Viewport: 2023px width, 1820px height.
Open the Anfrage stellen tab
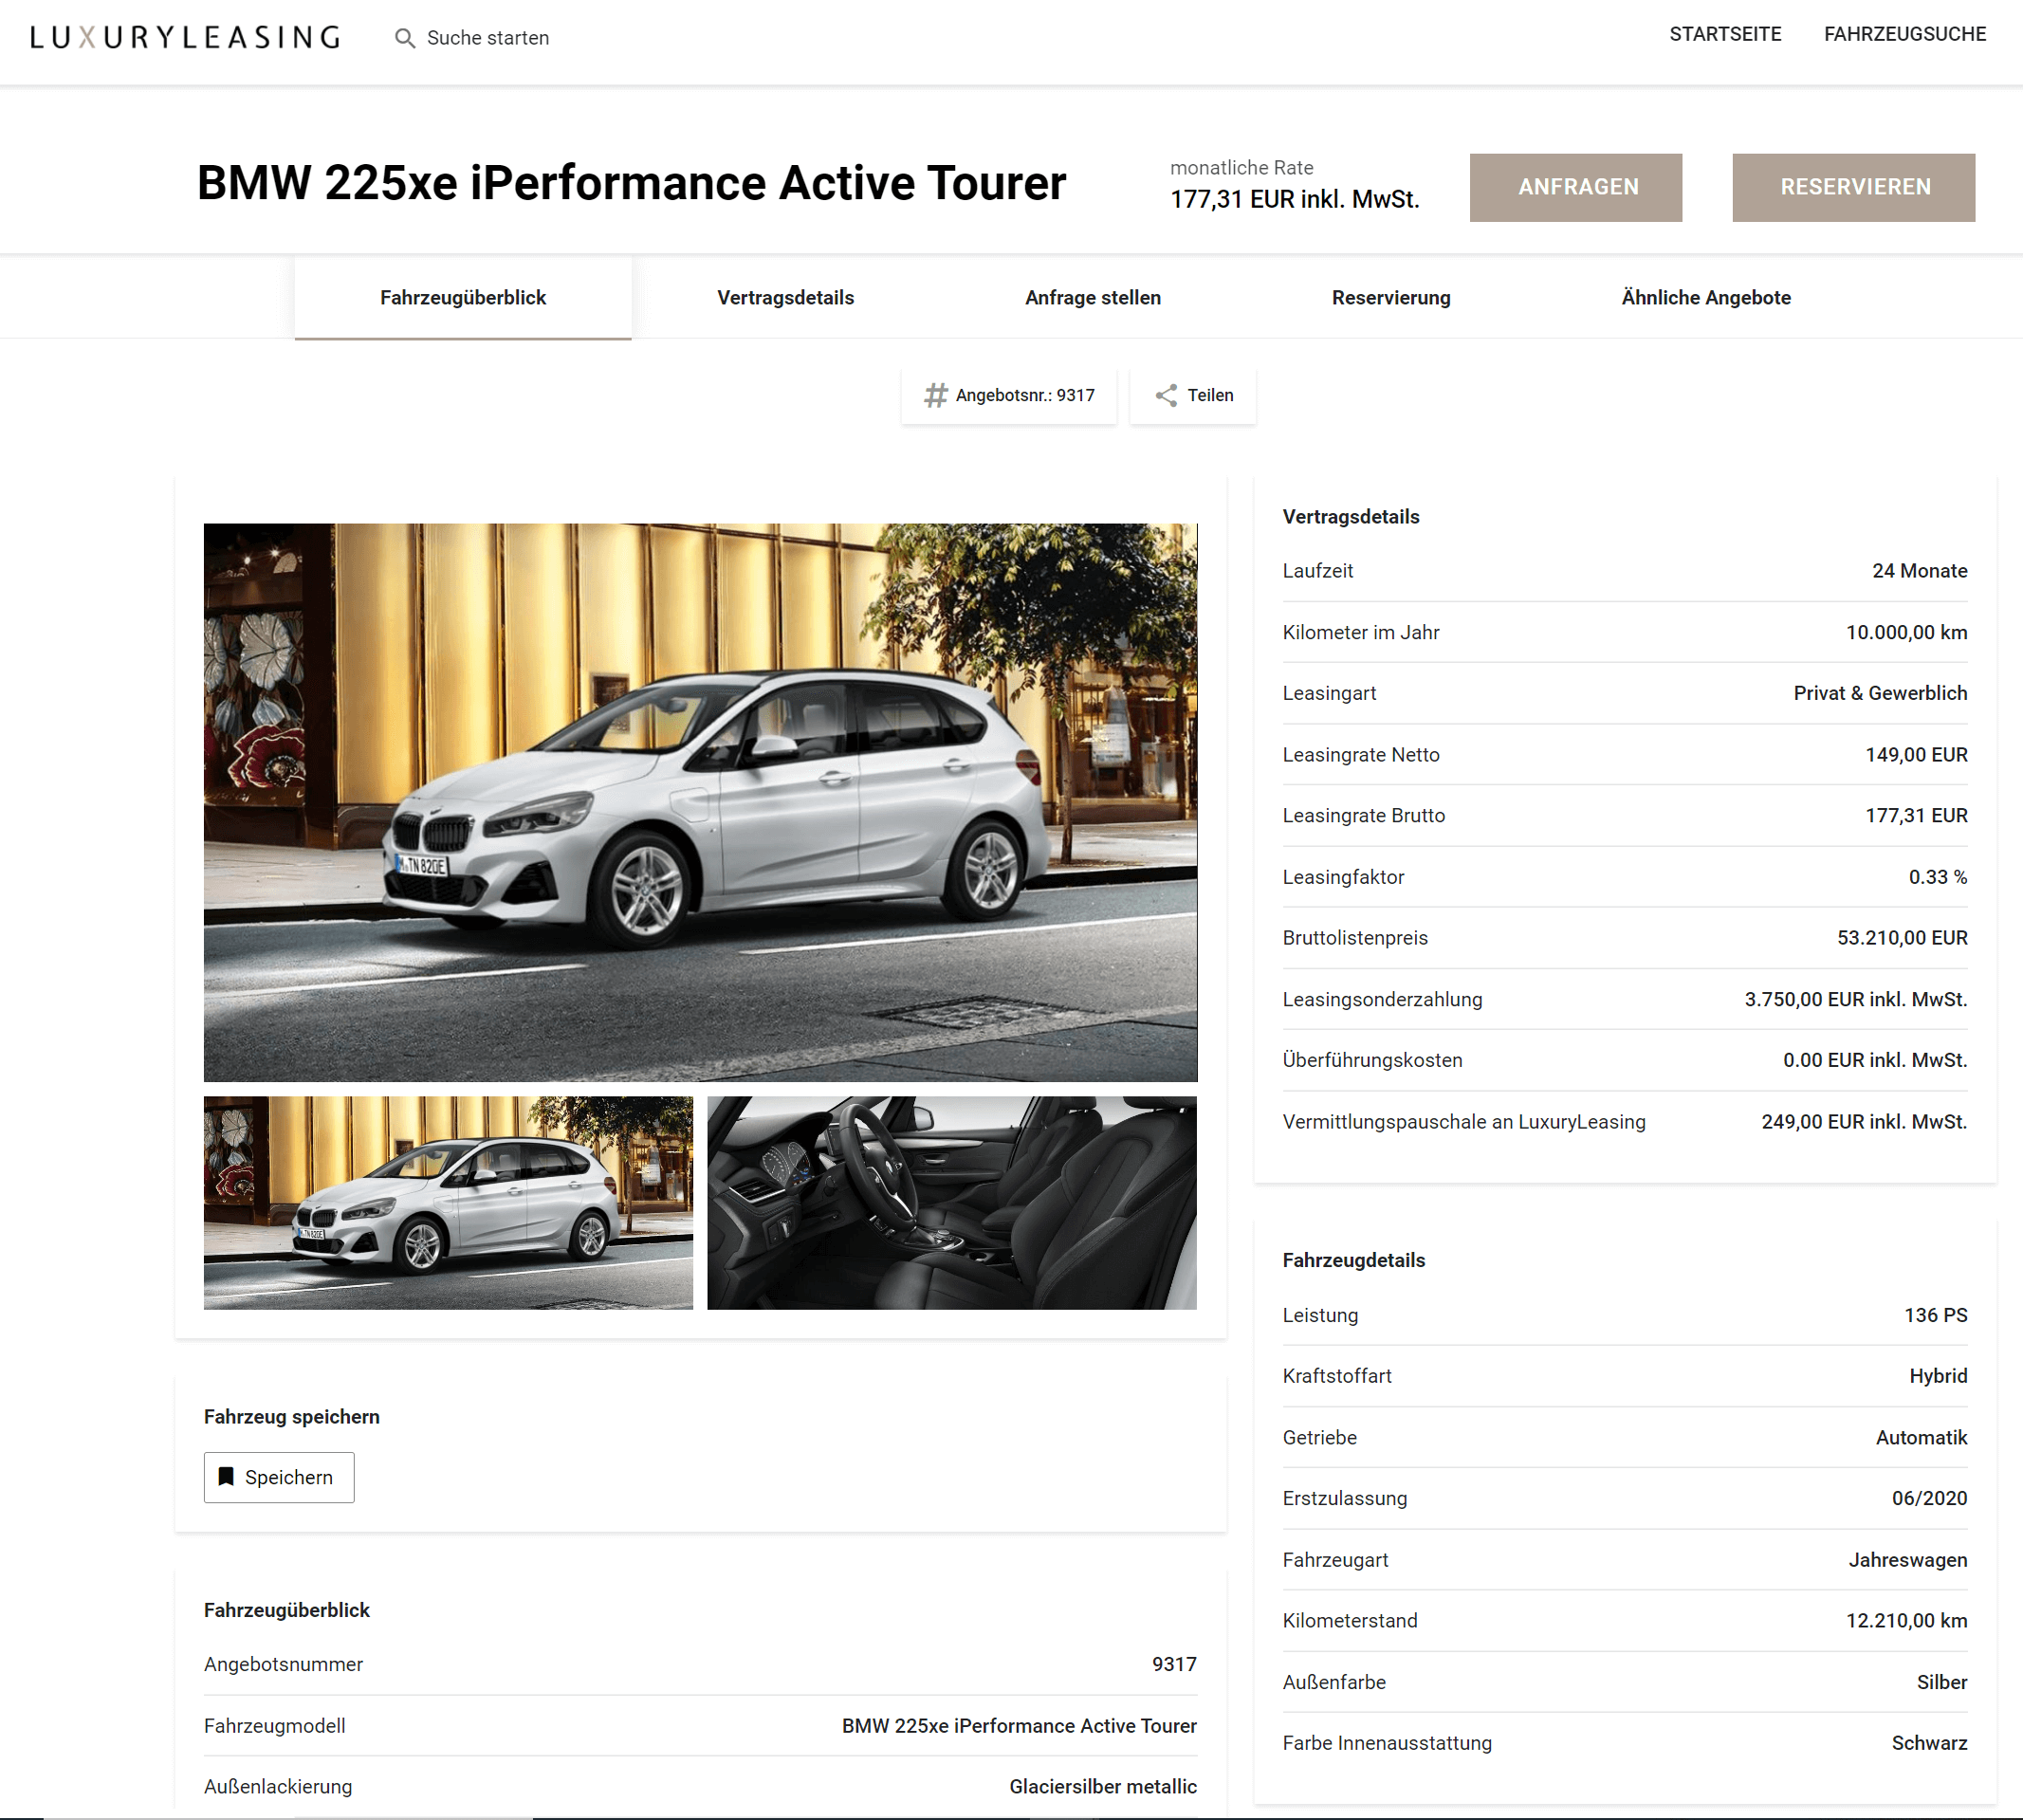1092,297
